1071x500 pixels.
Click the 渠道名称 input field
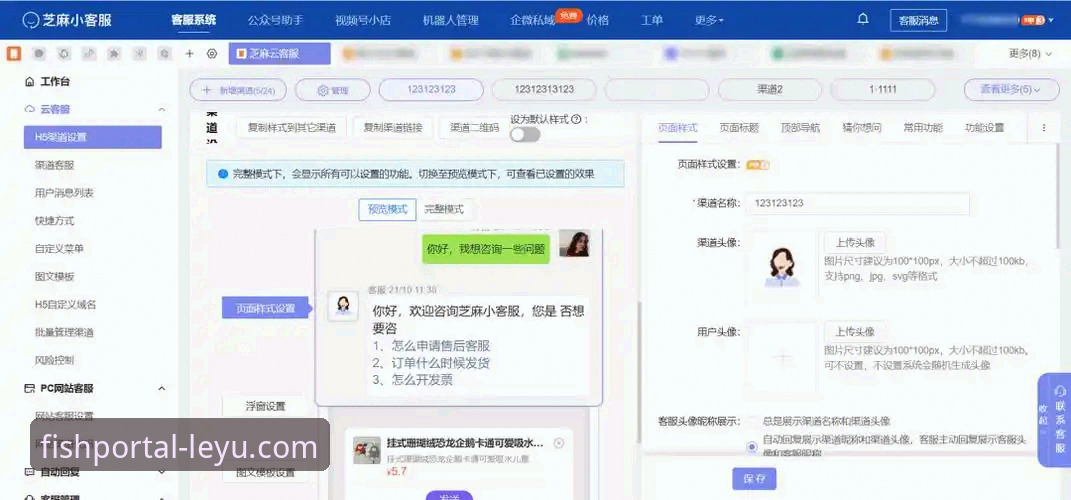coord(857,204)
